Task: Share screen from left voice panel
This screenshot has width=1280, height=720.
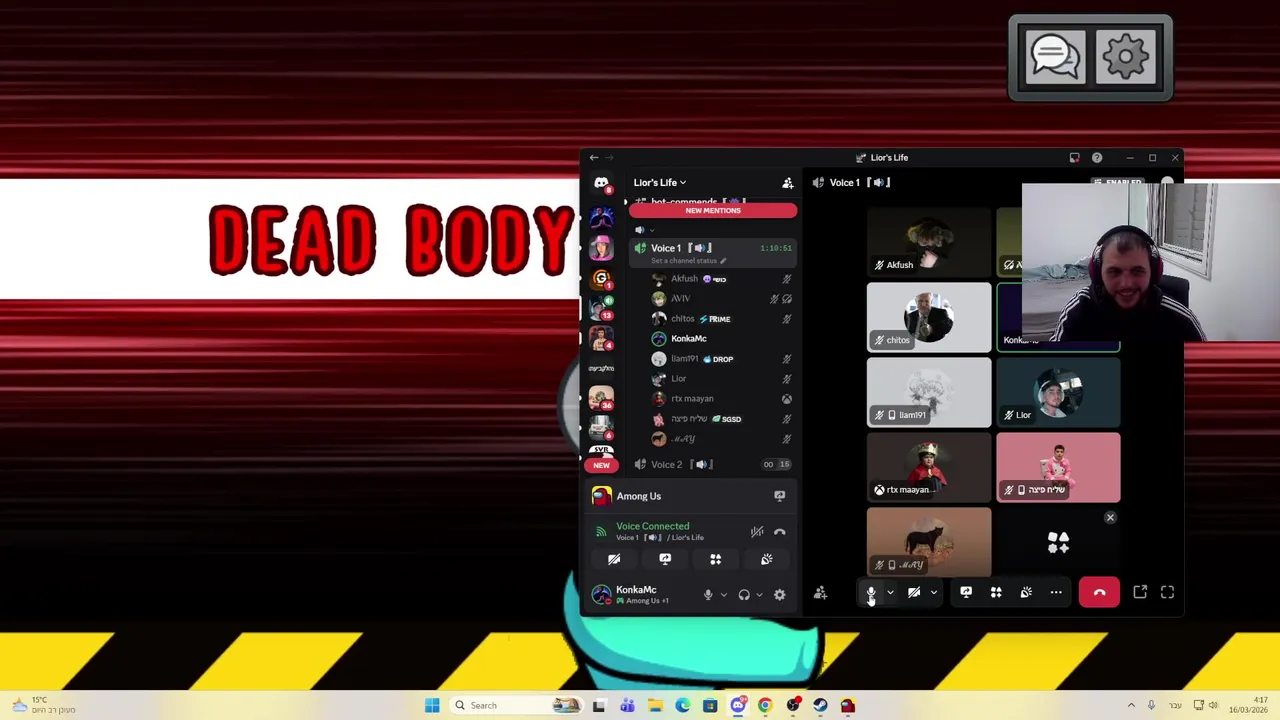Action: tap(665, 559)
